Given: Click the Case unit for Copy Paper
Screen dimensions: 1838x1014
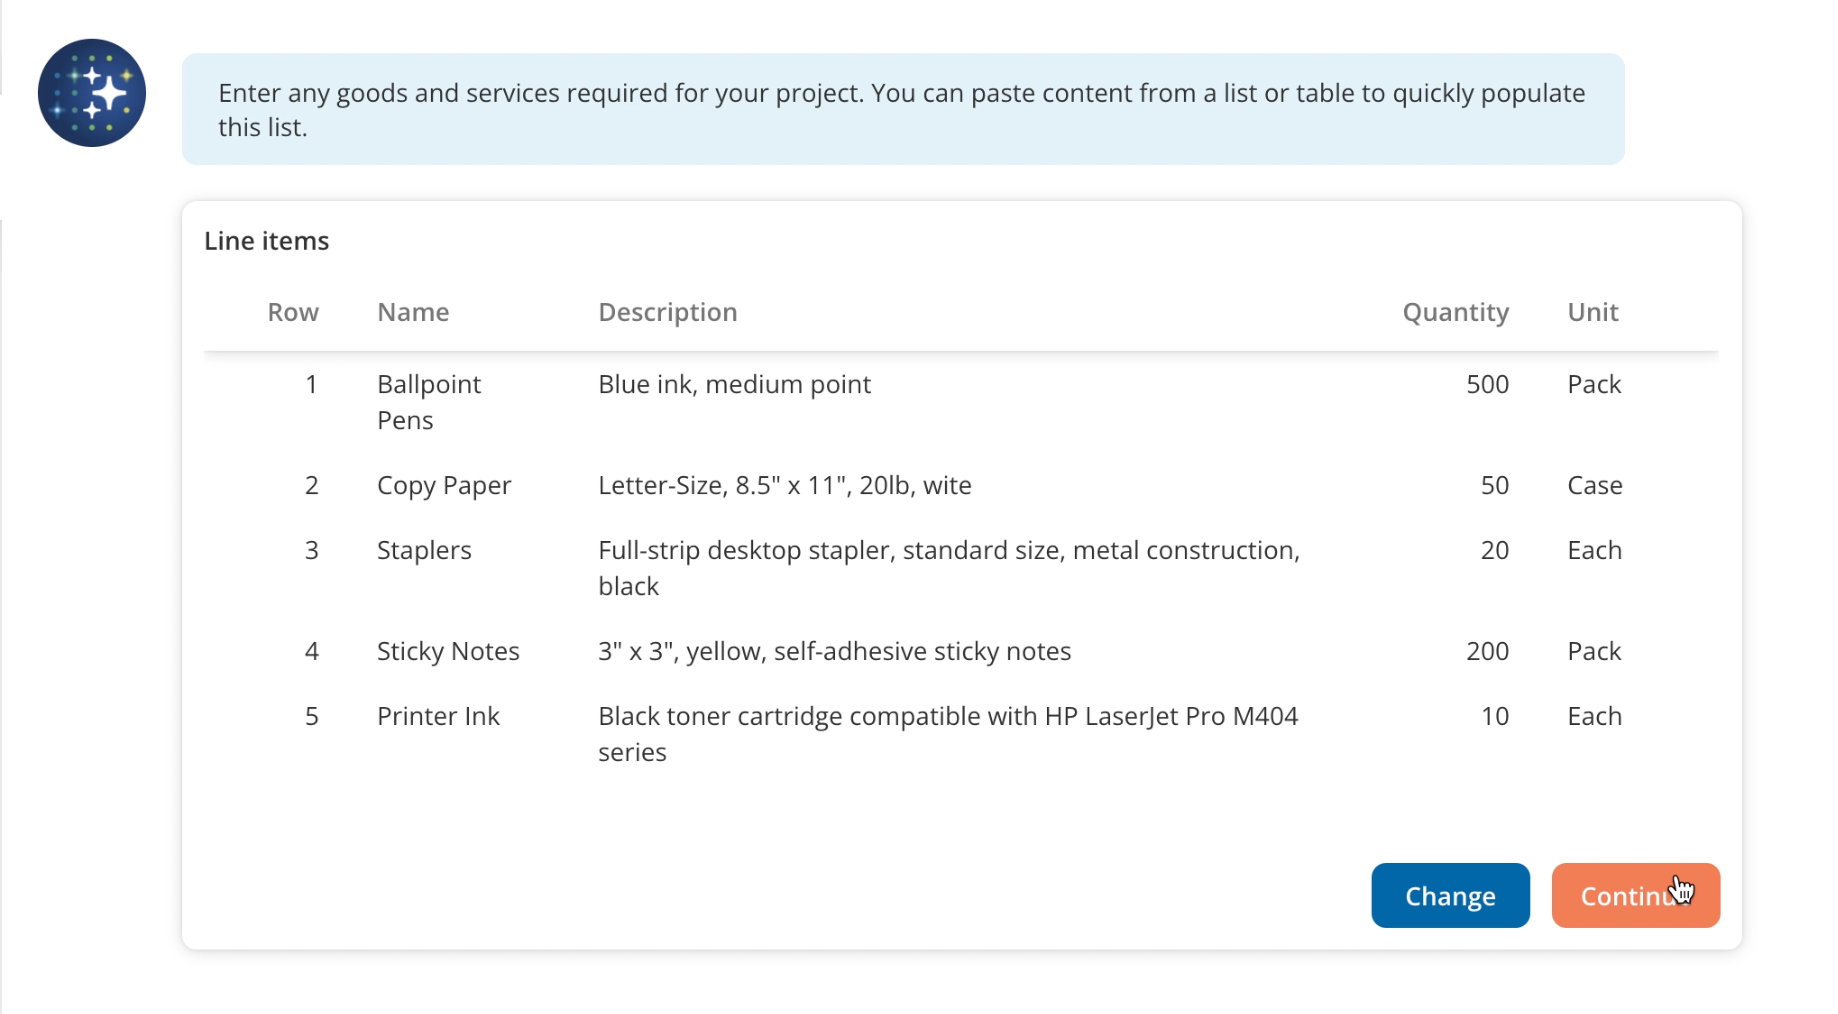Looking at the screenshot, I should [x=1594, y=485].
